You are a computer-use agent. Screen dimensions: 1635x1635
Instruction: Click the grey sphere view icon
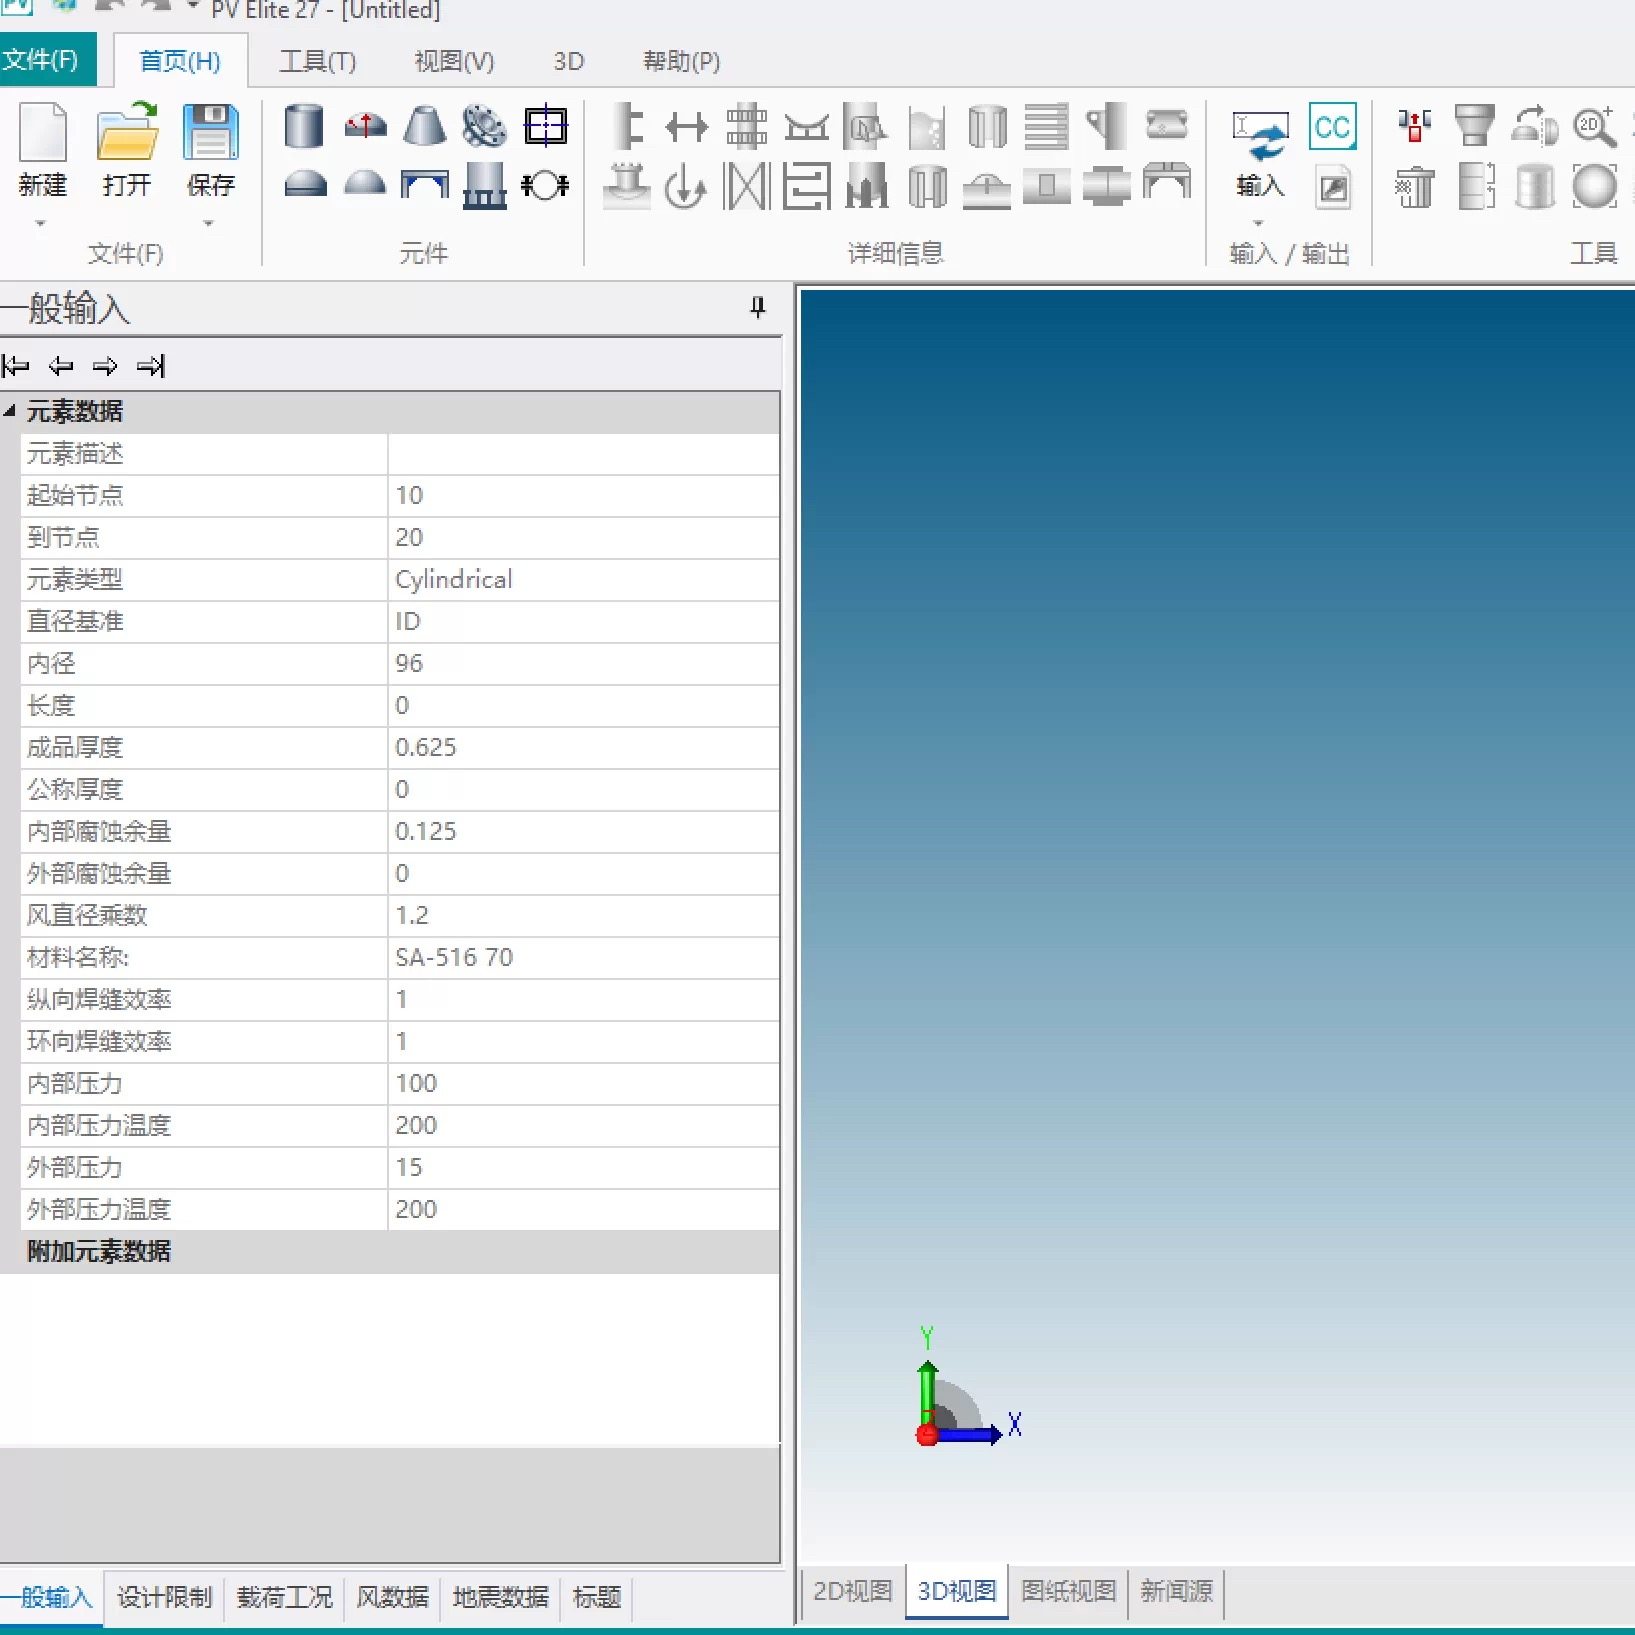[1595, 186]
